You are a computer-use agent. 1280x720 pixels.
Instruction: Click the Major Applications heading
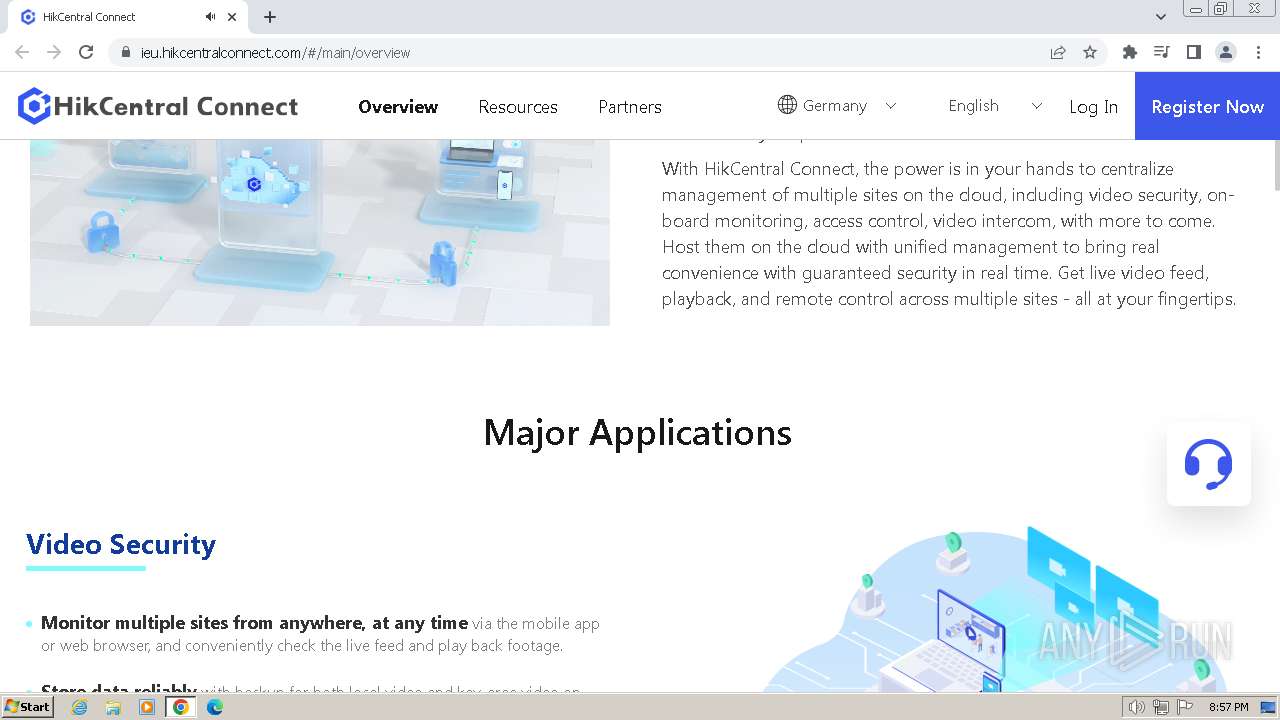[x=638, y=432]
